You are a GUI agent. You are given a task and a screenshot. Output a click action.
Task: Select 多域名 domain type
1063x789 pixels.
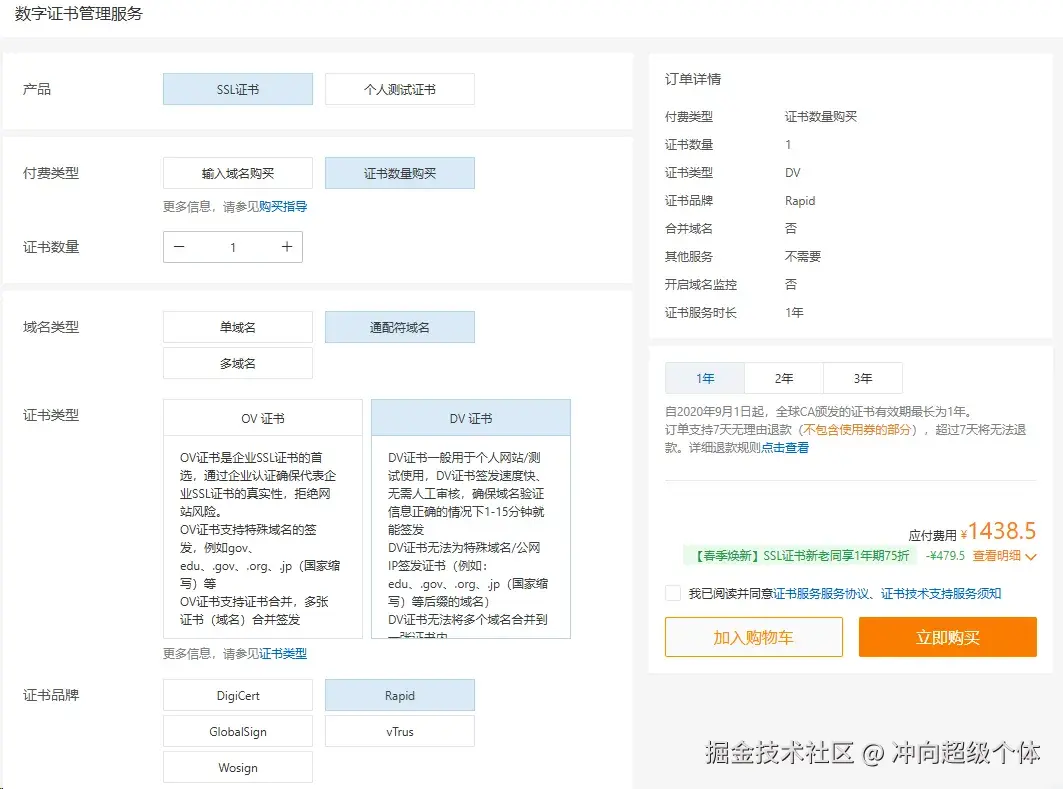238,363
